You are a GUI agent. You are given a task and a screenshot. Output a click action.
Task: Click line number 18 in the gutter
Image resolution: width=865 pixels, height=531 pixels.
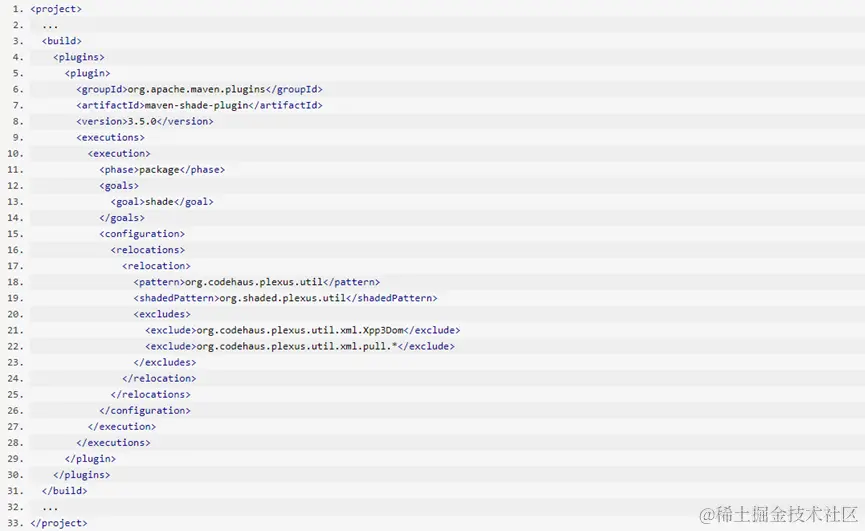[x=15, y=282]
